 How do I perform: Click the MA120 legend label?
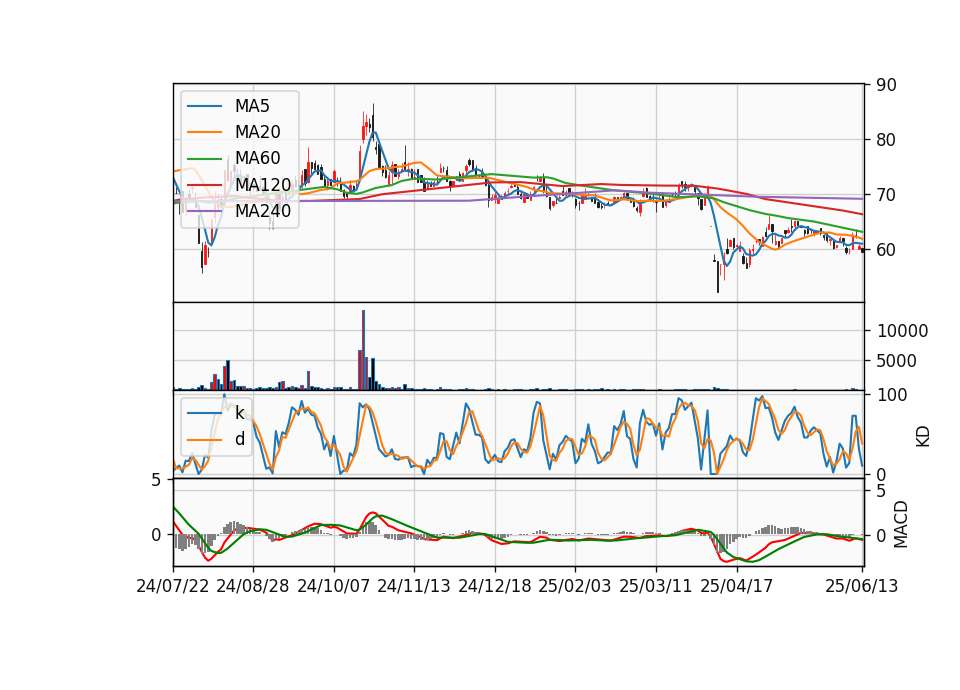263,184
